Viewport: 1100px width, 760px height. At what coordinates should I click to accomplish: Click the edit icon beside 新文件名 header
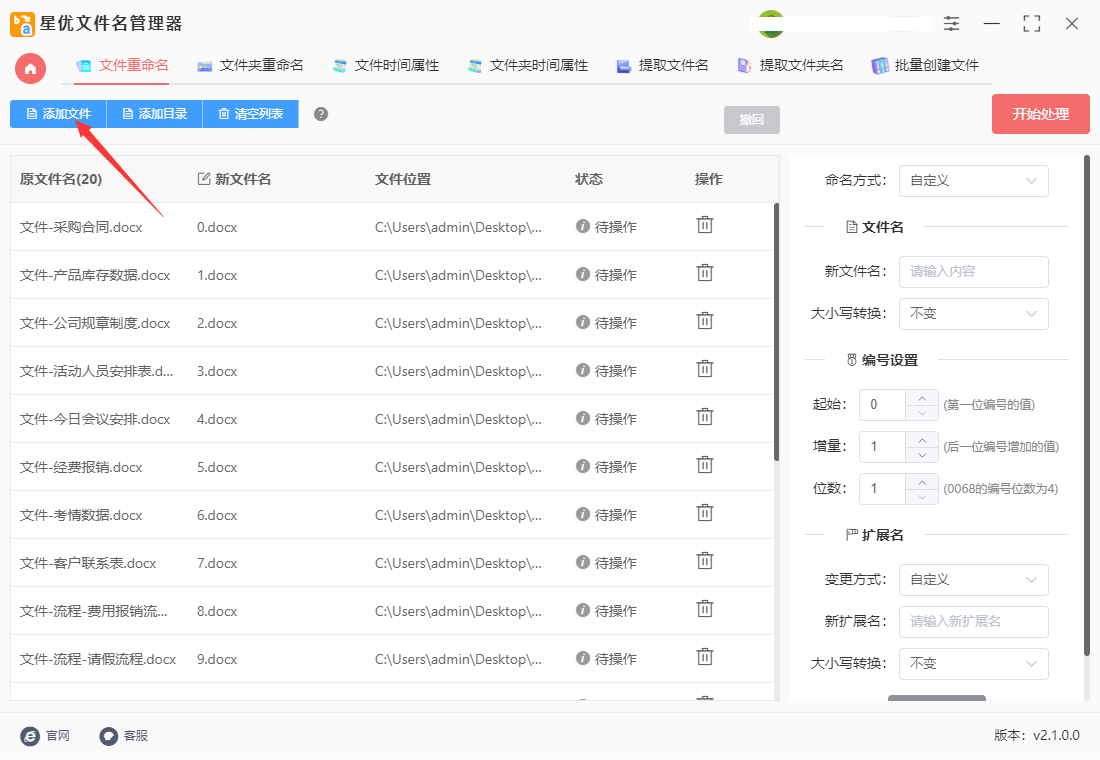coord(203,179)
